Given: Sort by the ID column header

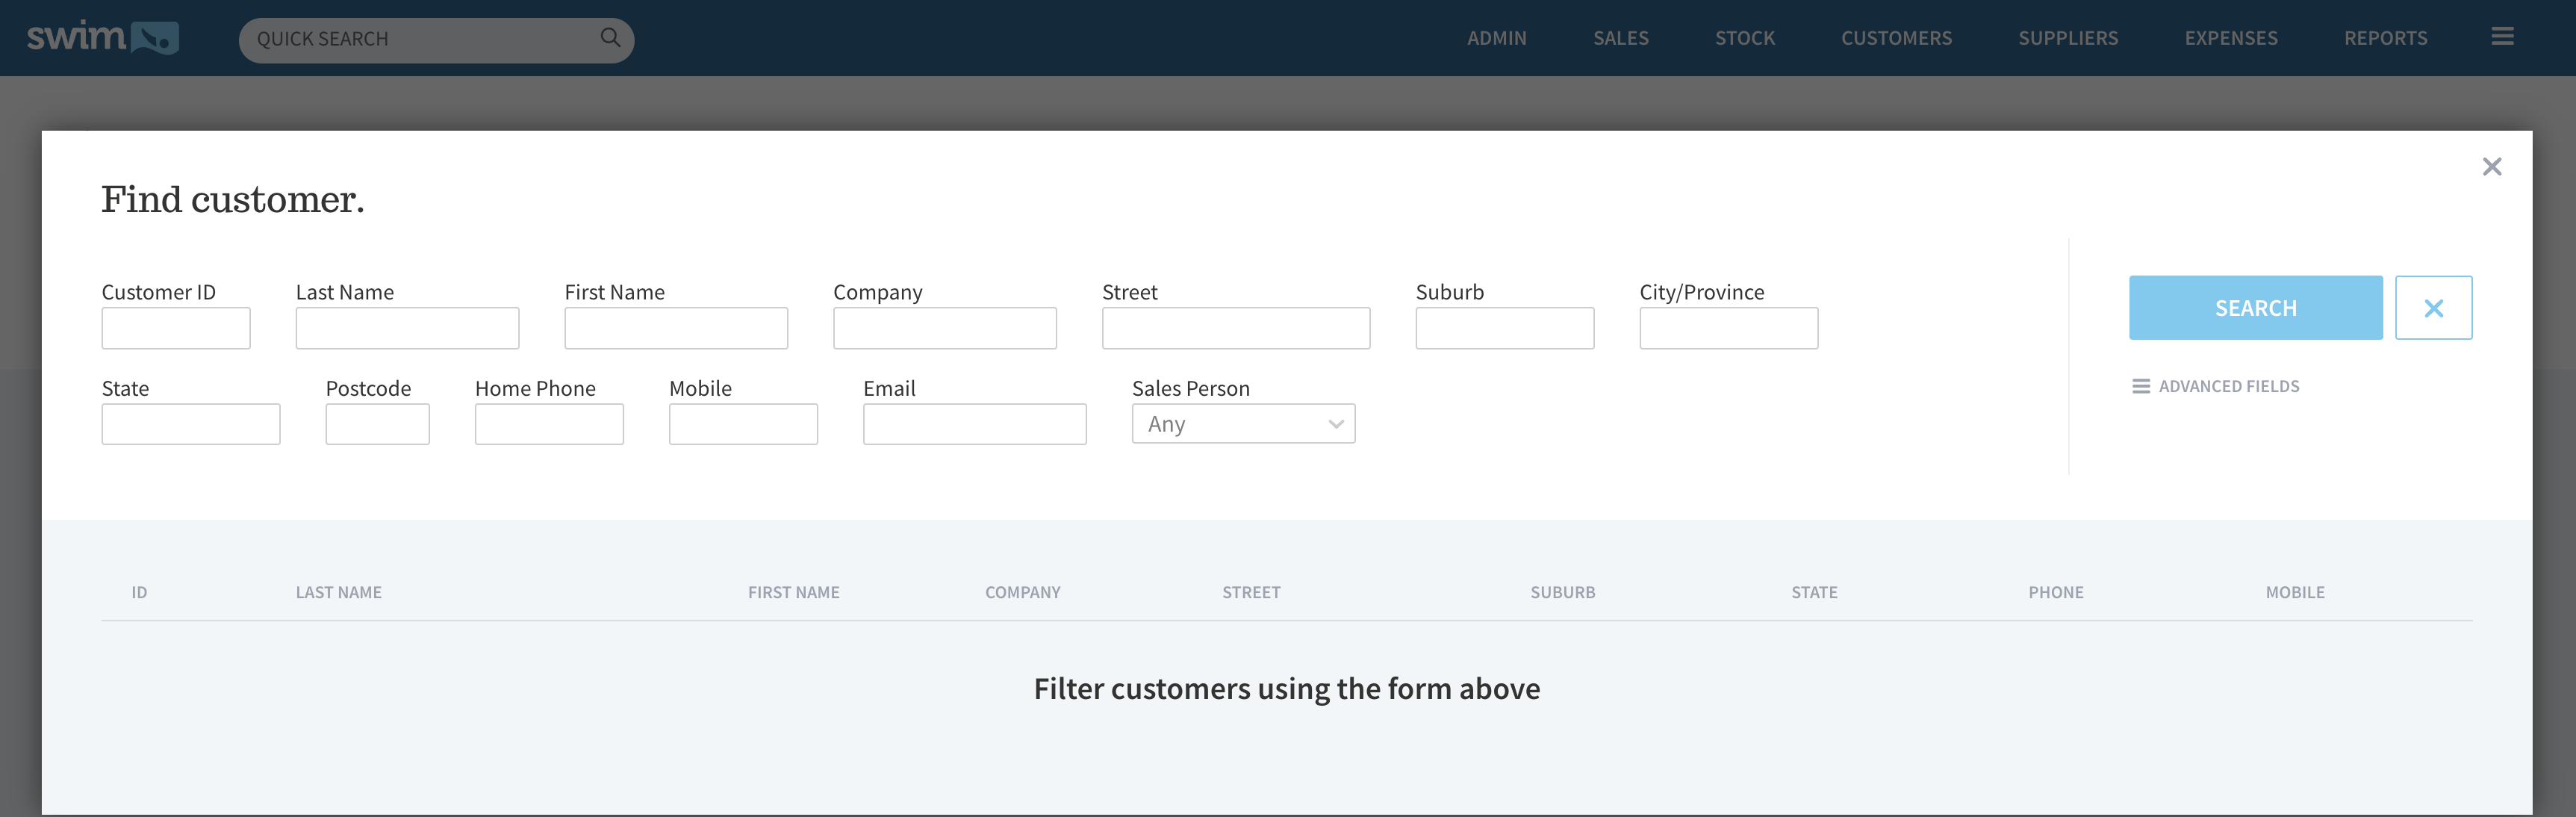Looking at the screenshot, I should click(x=139, y=592).
